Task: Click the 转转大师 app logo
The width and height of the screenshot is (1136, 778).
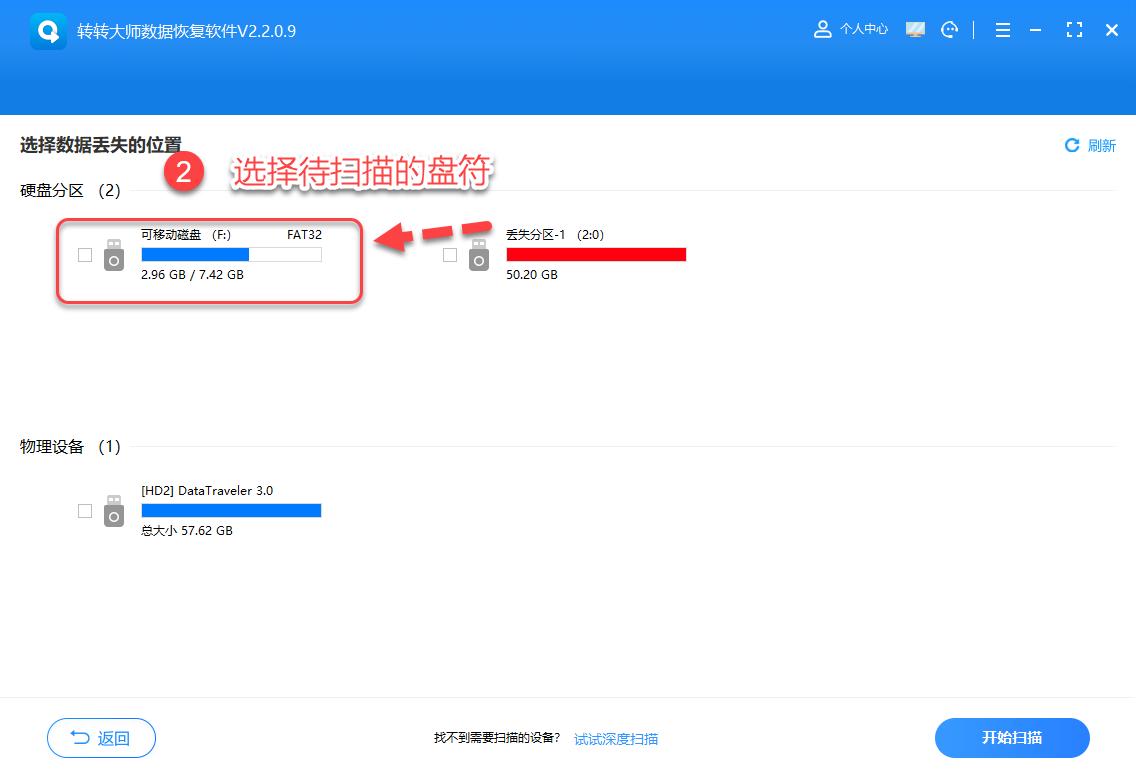Action: [47, 29]
